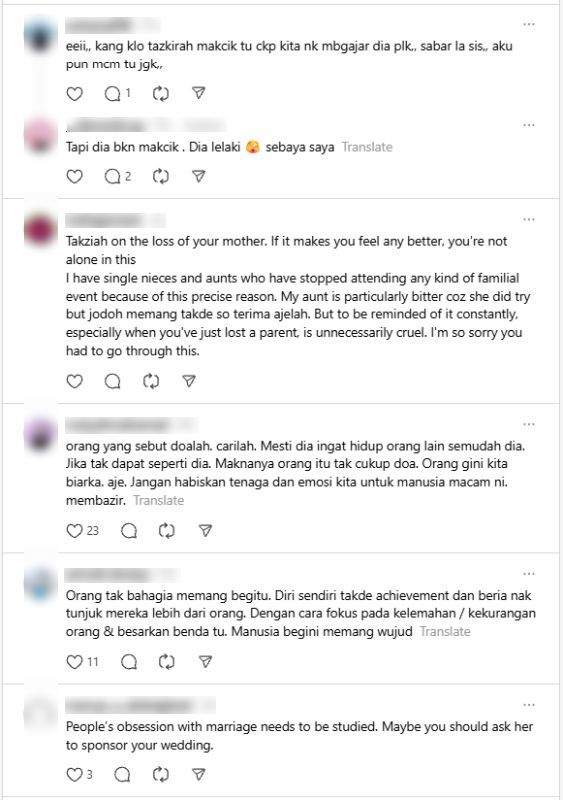Like the comment starting 'eeii,, kang klo tazkirah'
563x800 pixels.
(x=75, y=93)
